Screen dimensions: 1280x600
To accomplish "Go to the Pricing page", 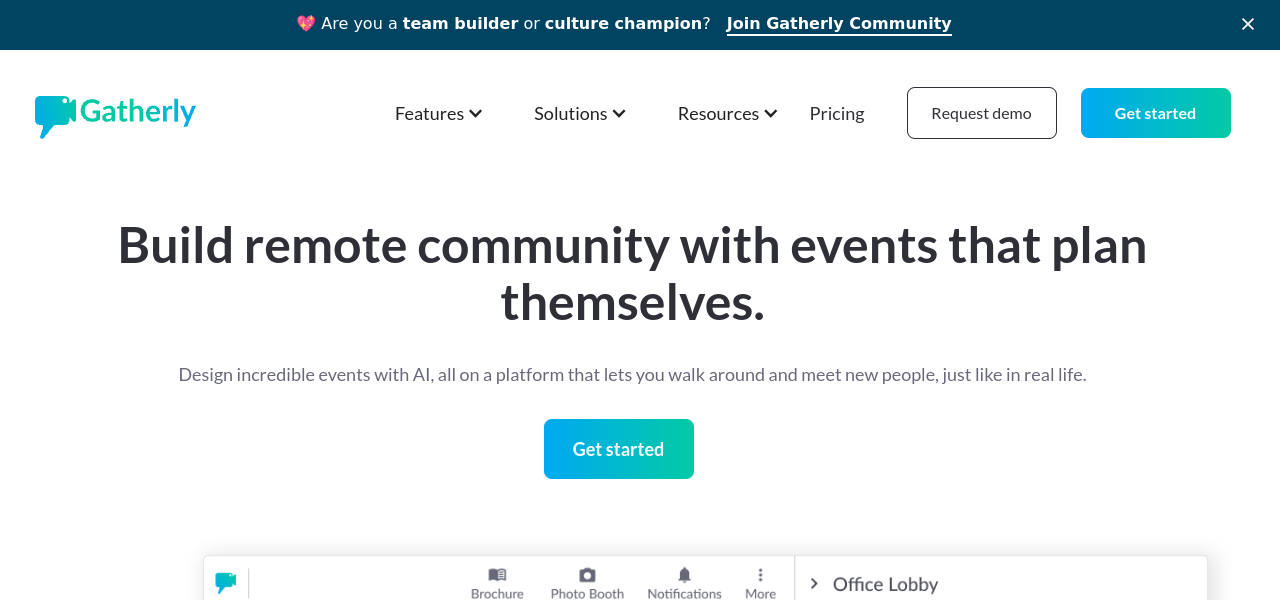I will tap(837, 113).
